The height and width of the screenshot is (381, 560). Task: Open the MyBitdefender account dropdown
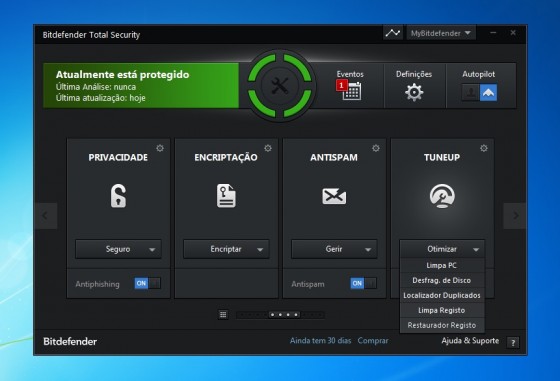(441, 33)
